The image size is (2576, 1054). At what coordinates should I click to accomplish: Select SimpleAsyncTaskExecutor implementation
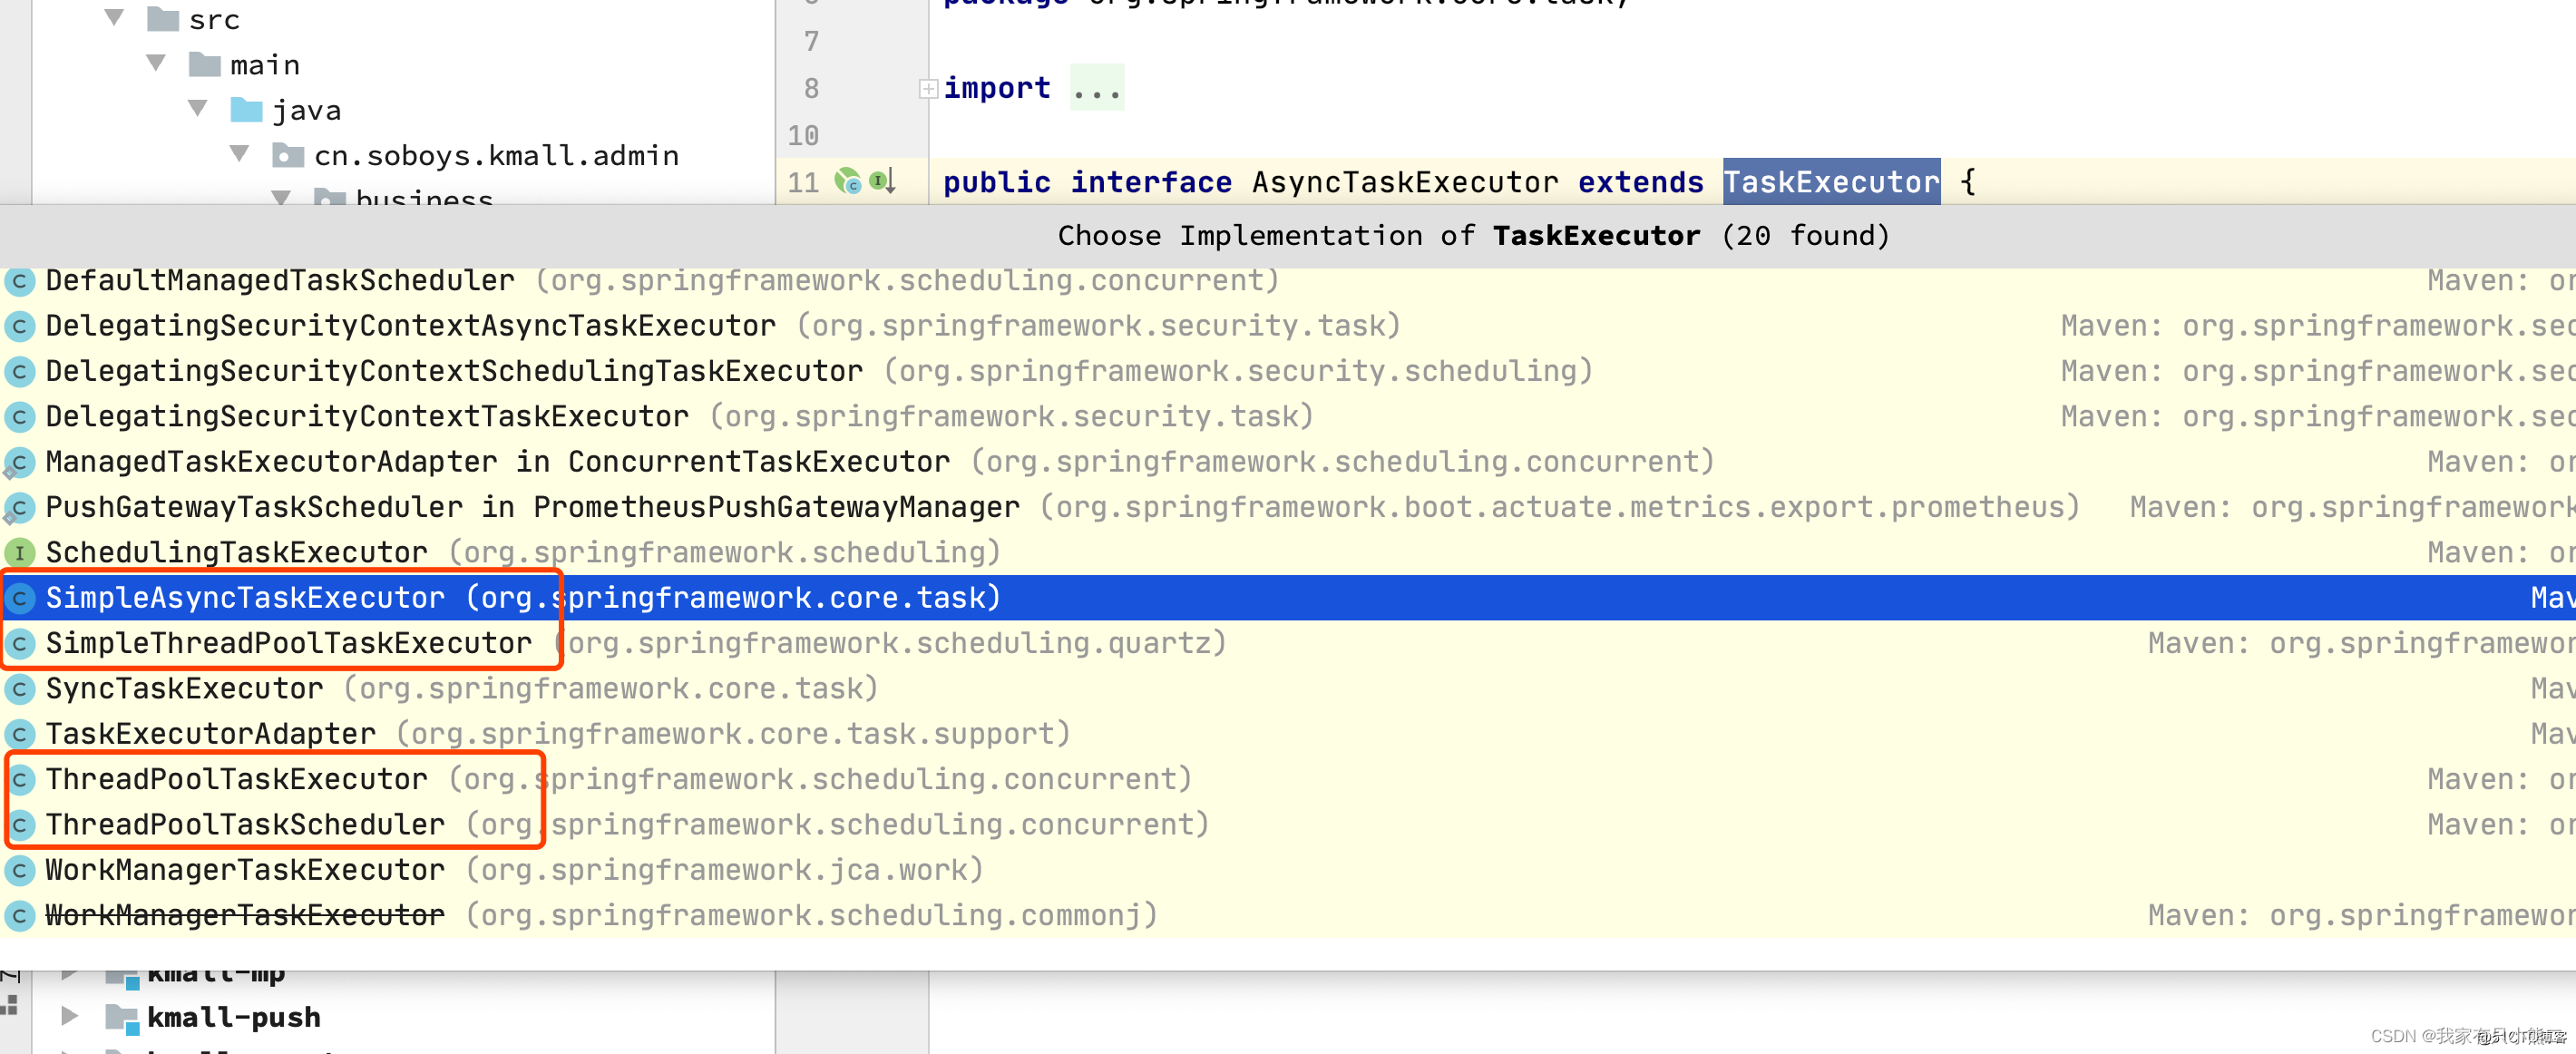(x=245, y=598)
